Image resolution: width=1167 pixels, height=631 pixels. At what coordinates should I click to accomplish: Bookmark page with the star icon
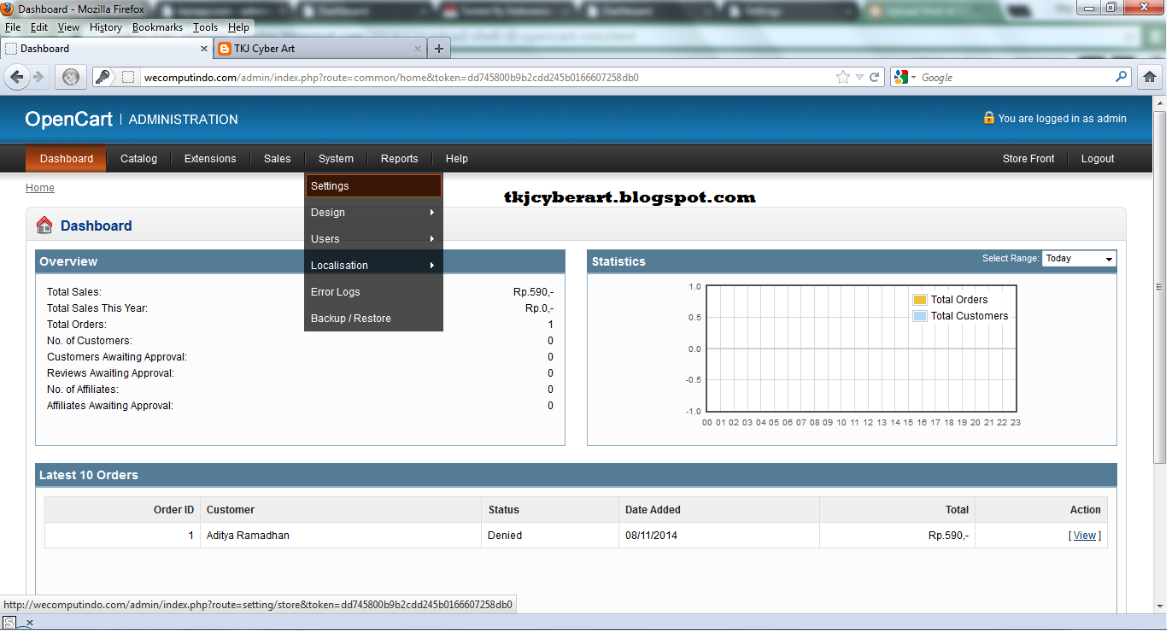point(843,77)
